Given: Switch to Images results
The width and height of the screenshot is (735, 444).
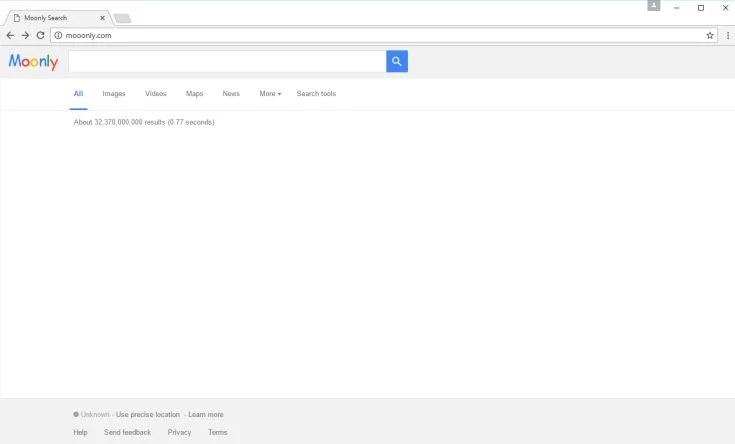Looking at the screenshot, I should coord(114,94).
